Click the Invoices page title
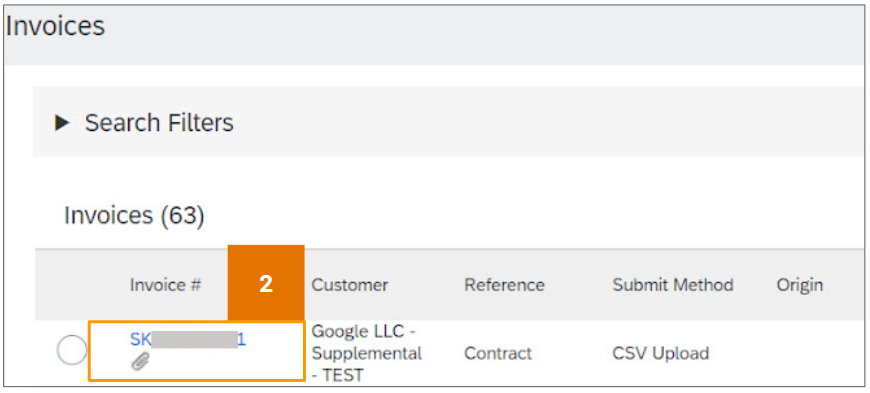This screenshot has width=870, height=393. [55, 26]
